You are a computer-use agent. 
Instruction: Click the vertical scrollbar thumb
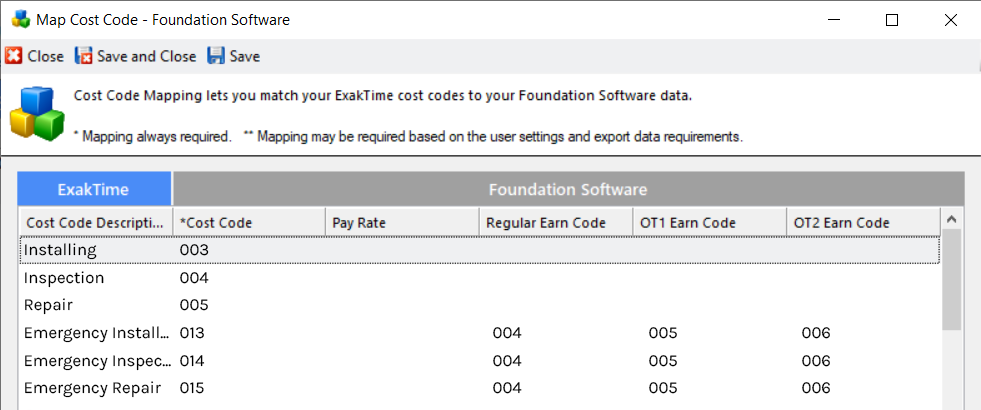pos(952,279)
